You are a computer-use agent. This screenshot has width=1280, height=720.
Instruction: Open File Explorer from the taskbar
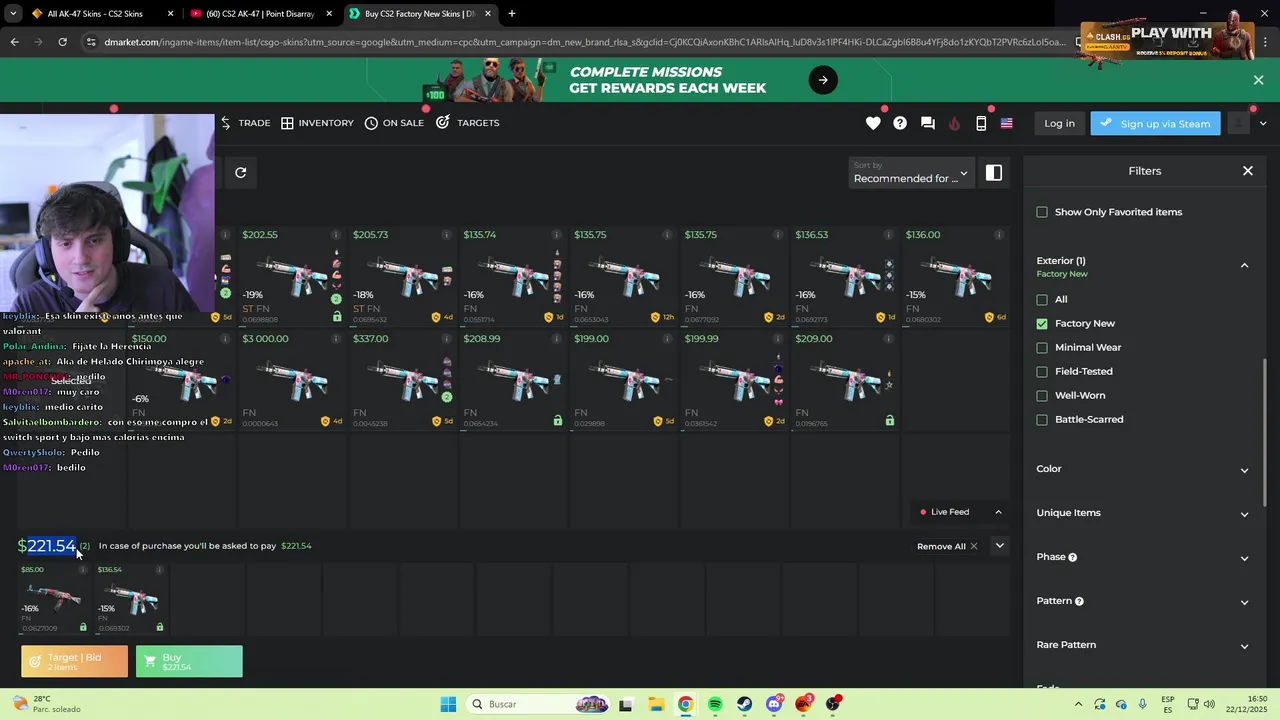(x=655, y=704)
